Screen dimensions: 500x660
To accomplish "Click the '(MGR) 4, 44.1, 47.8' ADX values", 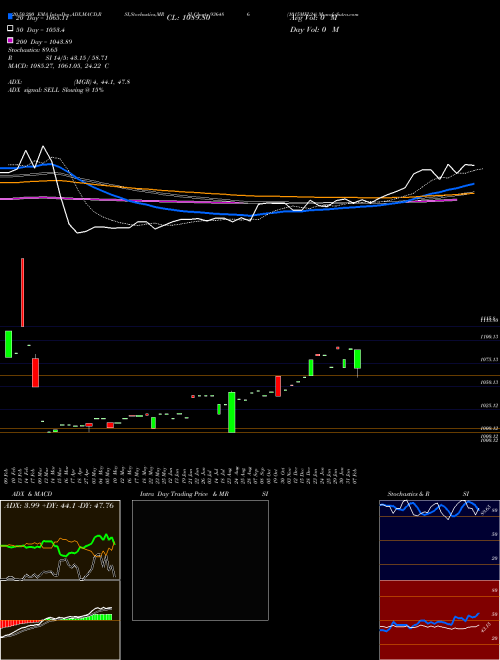I will (x=101, y=82).
